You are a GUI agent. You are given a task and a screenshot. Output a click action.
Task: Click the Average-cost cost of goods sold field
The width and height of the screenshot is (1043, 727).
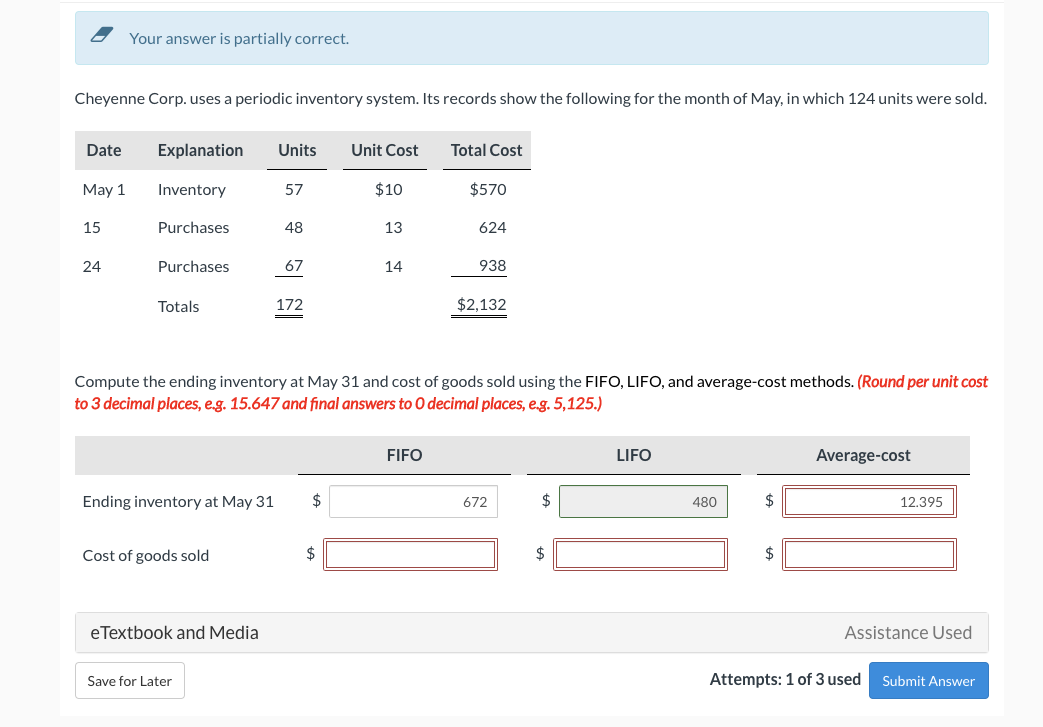coord(869,554)
